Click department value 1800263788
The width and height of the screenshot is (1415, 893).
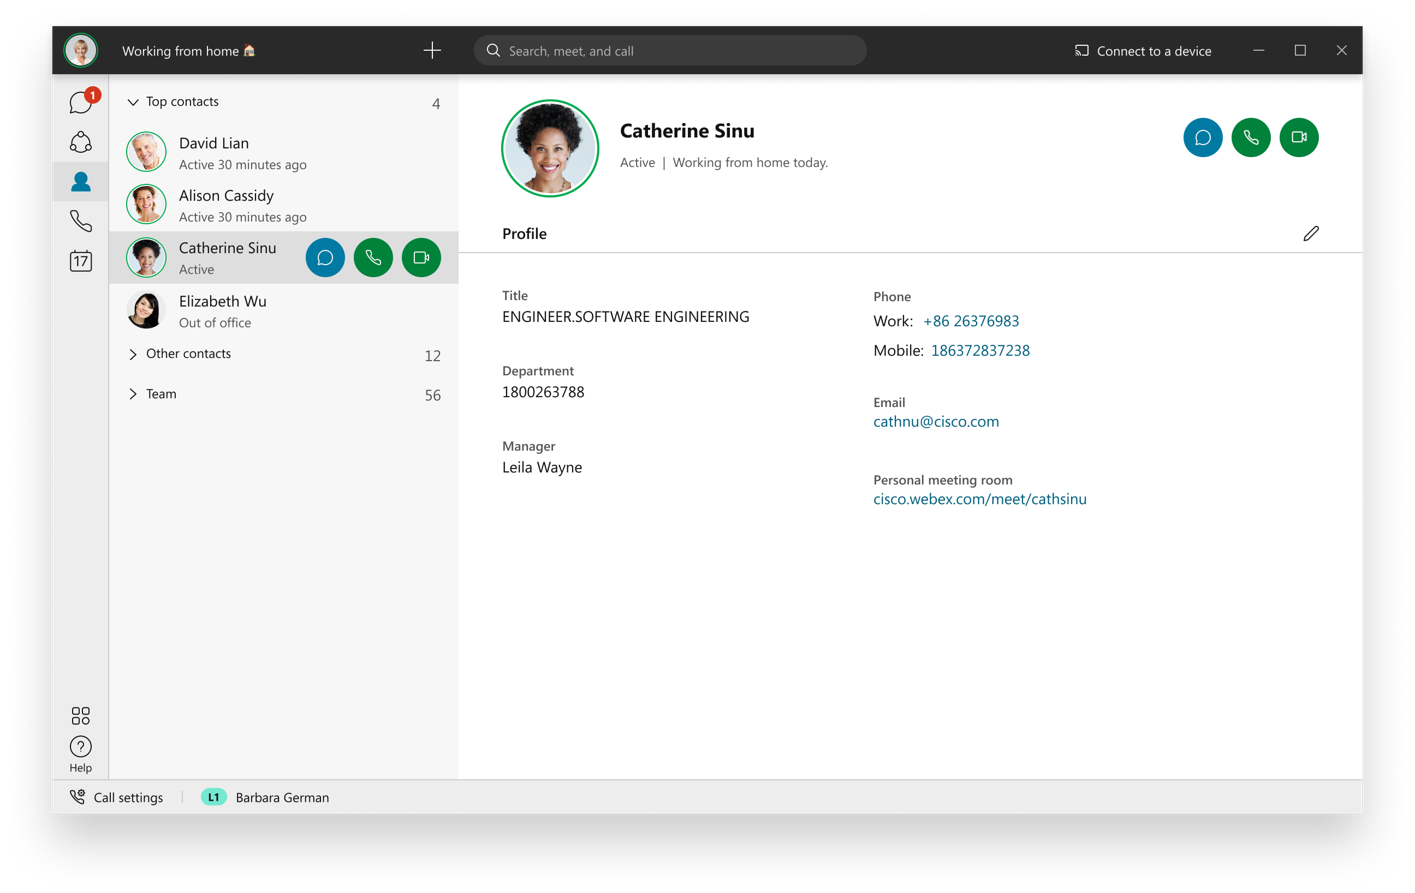[x=543, y=392]
